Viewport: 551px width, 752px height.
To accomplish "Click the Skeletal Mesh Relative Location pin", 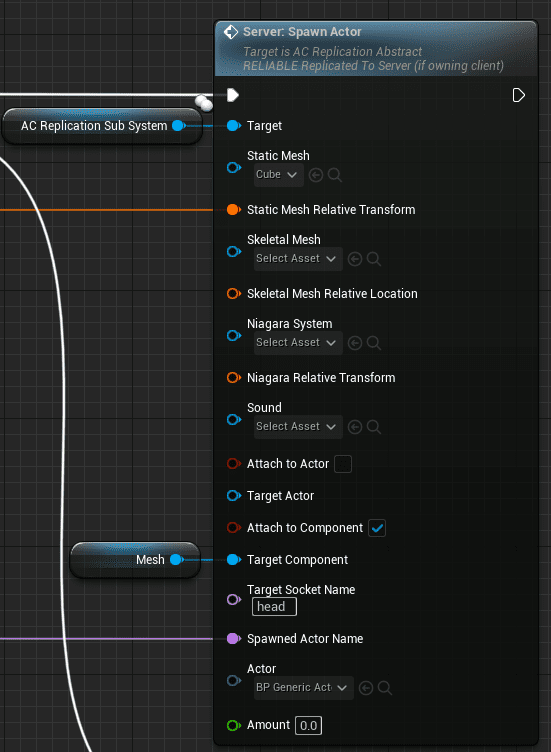I will click(x=234, y=294).
